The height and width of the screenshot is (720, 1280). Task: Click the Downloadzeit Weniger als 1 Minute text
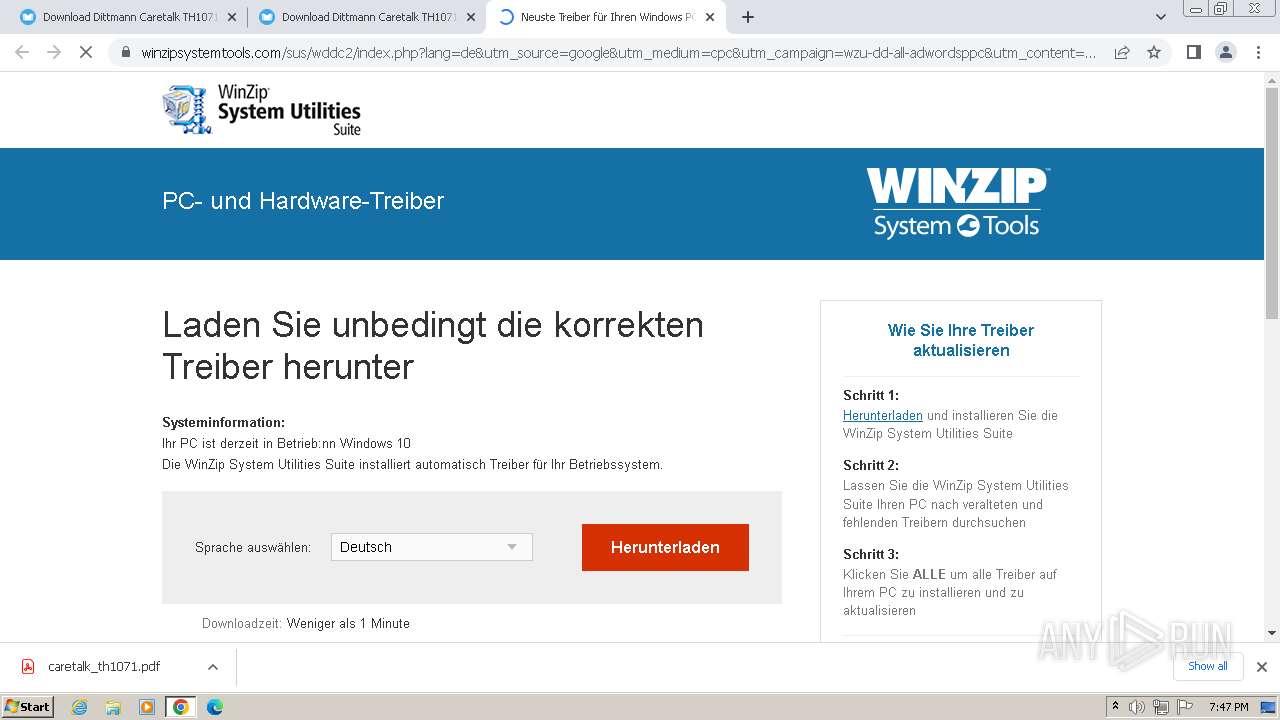[x=306, y=623]
